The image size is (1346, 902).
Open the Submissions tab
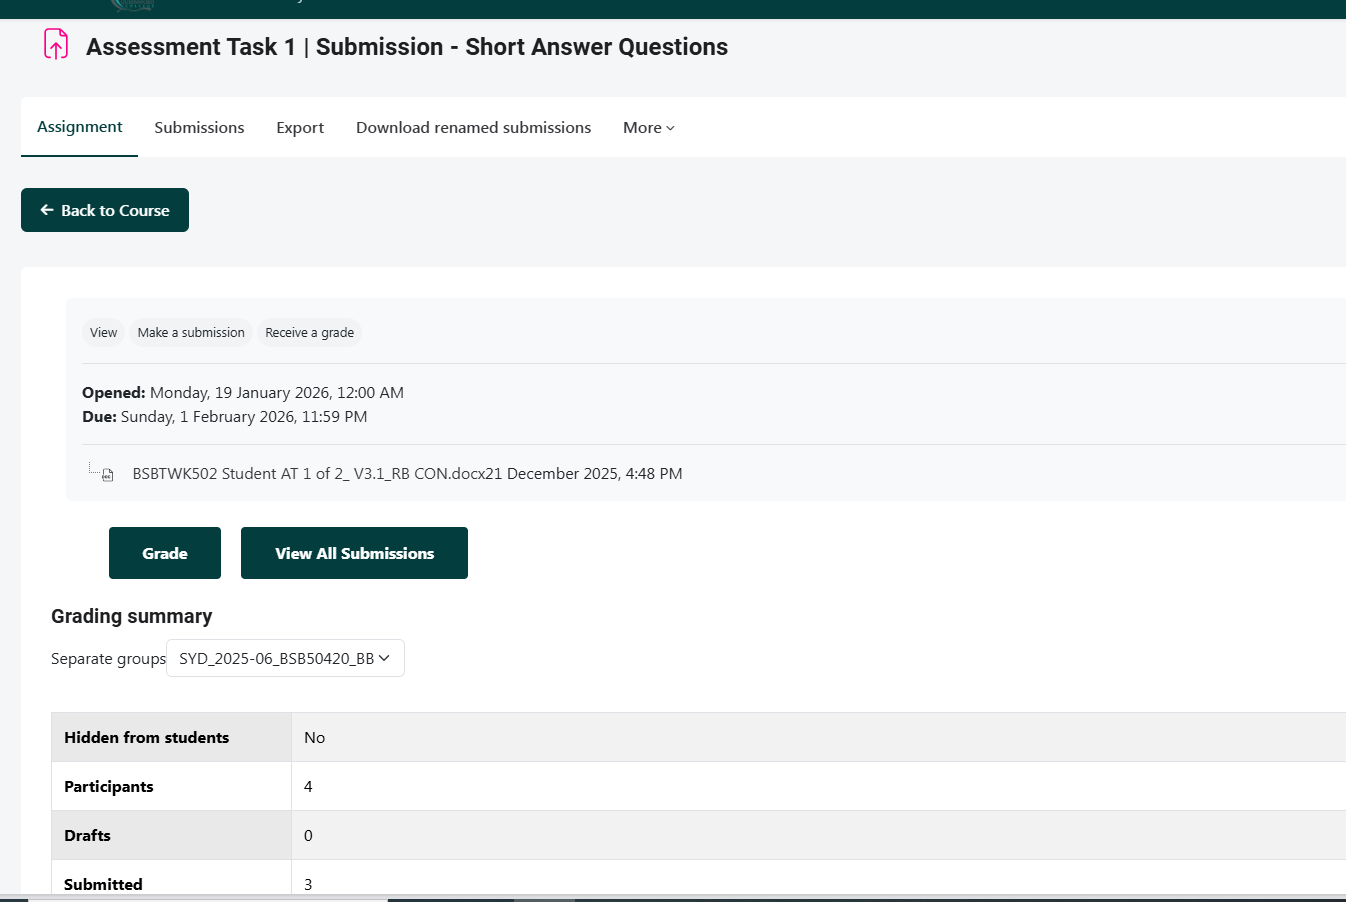(x=199, y=128)
